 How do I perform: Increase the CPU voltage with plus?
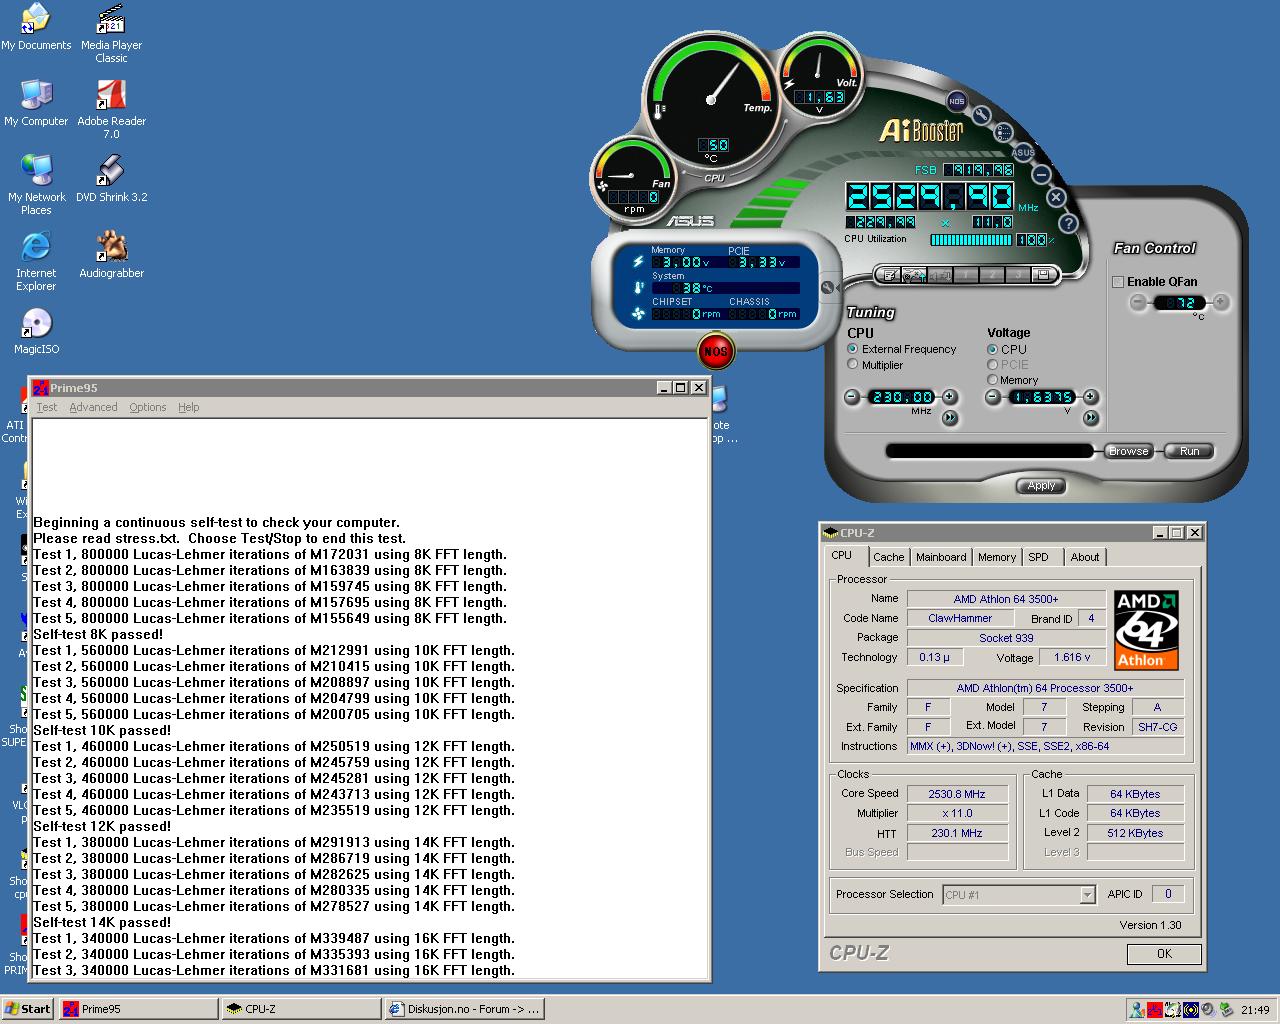1090,397
